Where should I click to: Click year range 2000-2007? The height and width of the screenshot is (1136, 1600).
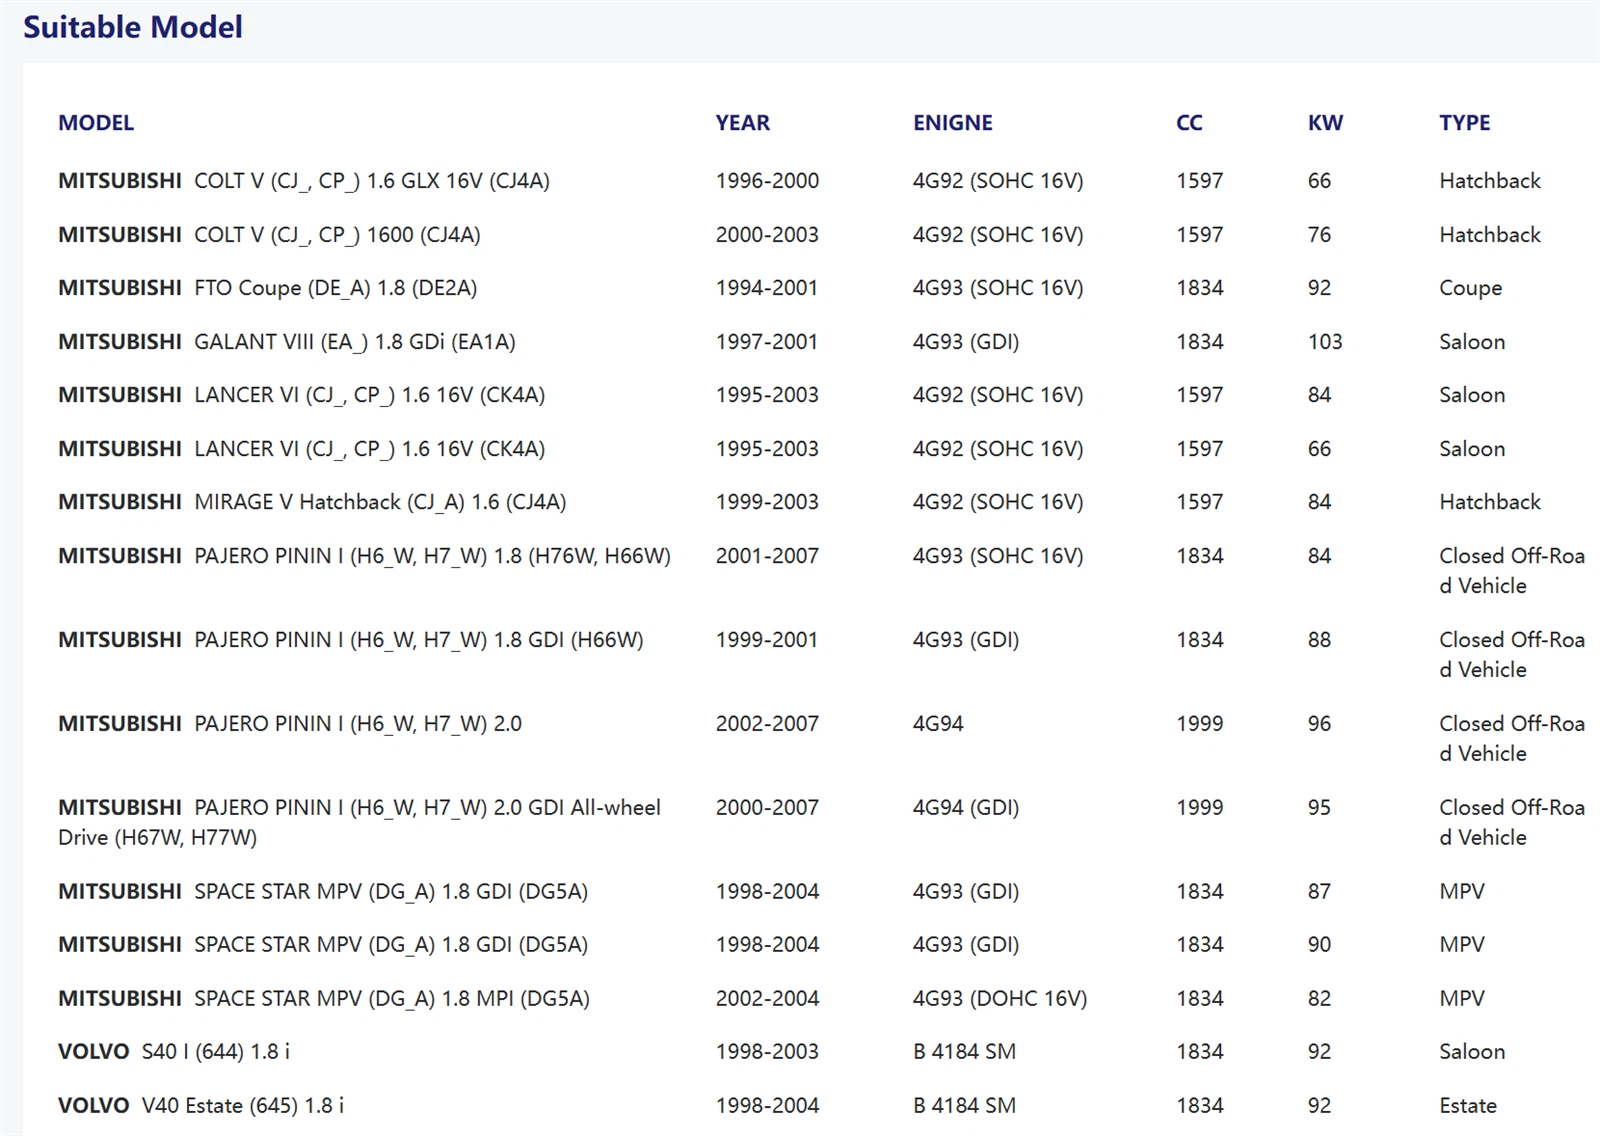767,808
